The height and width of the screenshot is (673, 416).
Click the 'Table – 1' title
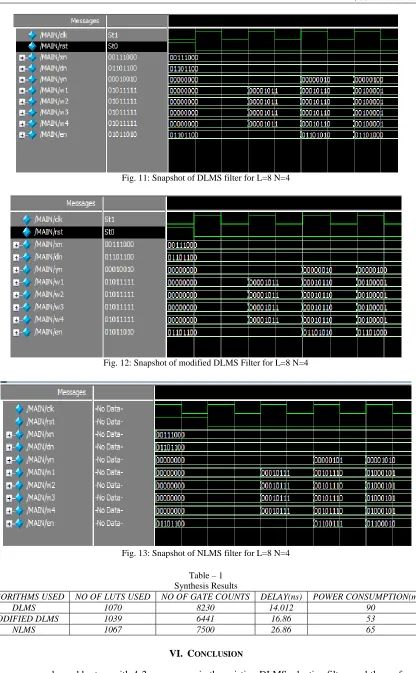pyautogui.click(x=206, y=576)
